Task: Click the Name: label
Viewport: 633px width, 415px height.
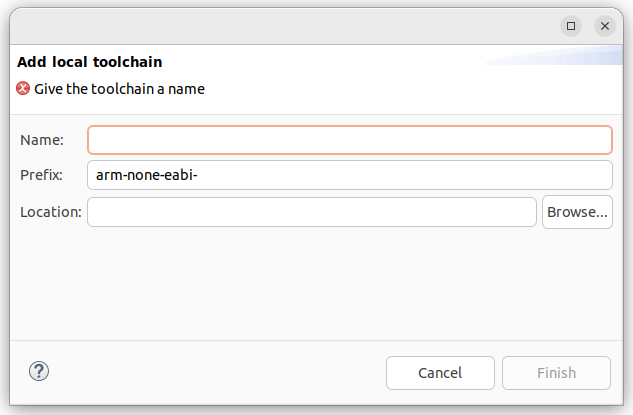Action: pyautogui.click(x=42, y=140)
